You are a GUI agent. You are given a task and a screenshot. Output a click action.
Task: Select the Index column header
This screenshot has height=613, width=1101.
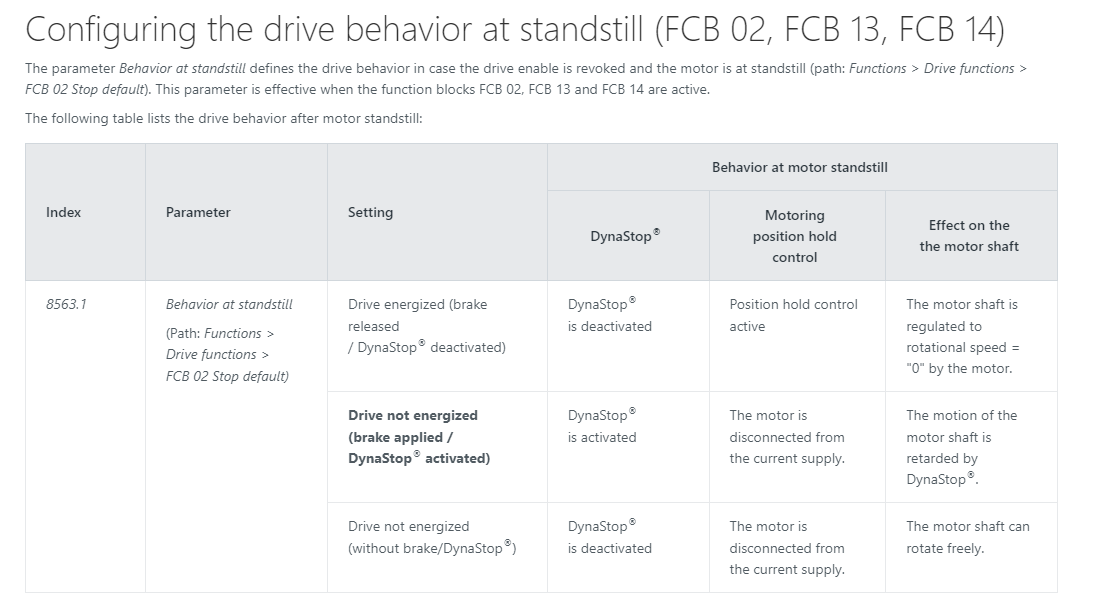[63, 212]
